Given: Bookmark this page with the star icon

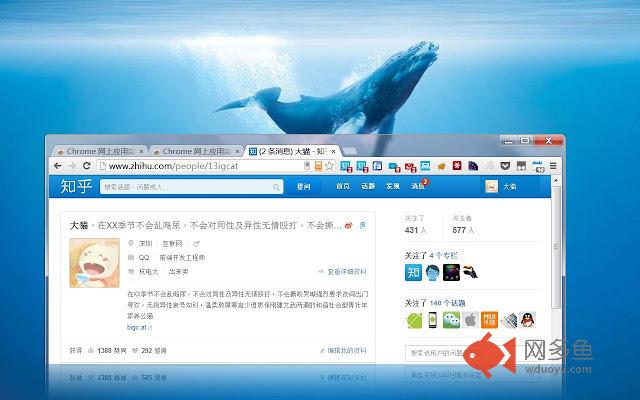Looking at the screenshot, I should coord(329,166).
